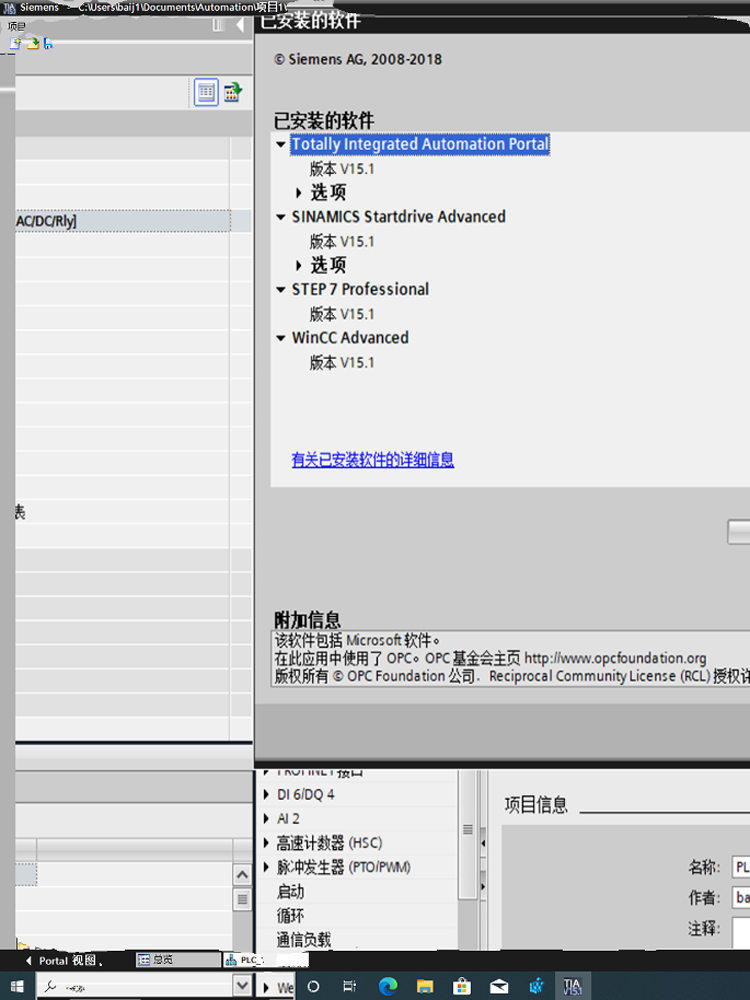This screenshot has height=1000, width=750.
Task: Click the save project icon
Action: pos(47,43)
